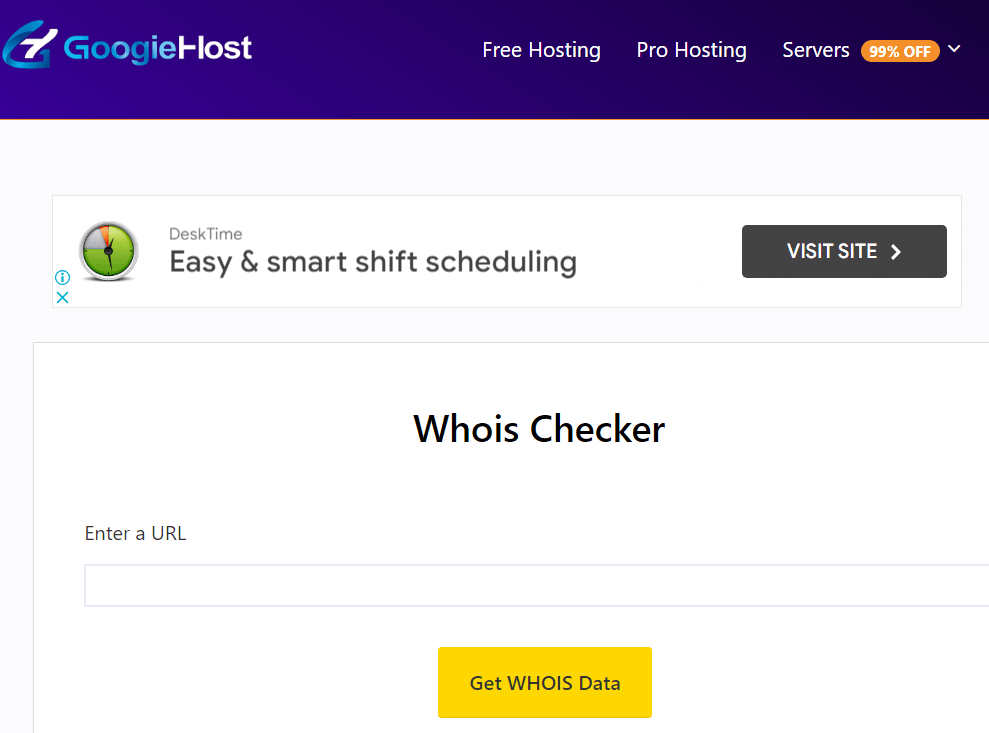989x733 pixels.
Task: Open the Servers menu
Action: (x=816, y=49)
